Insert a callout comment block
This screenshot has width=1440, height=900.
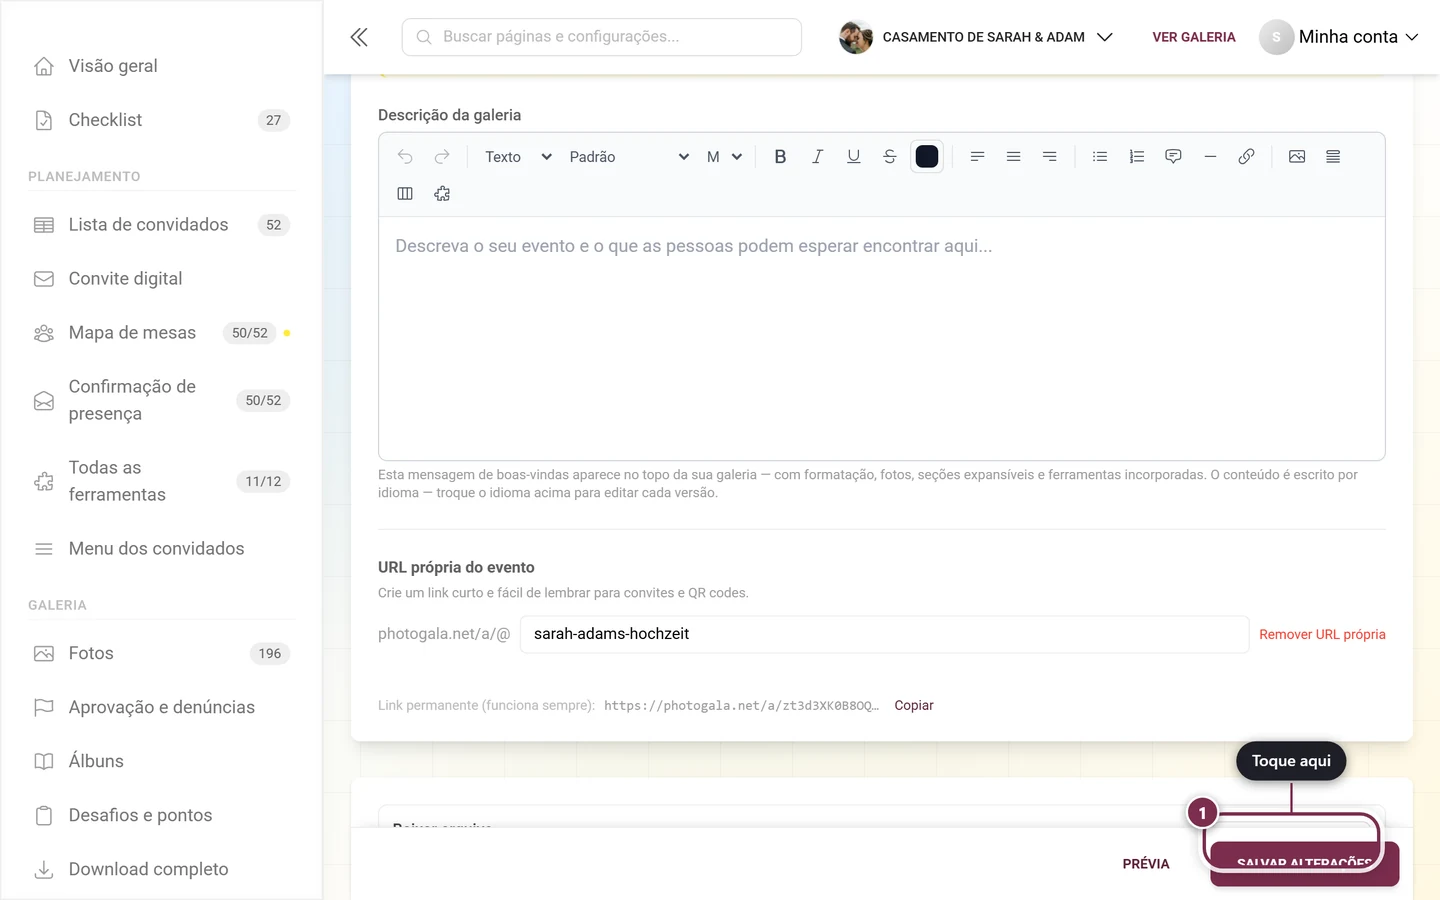1173,157
